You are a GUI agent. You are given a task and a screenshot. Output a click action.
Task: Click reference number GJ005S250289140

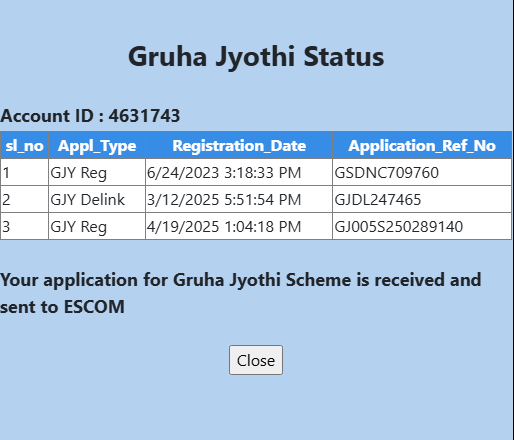point(399,227)
